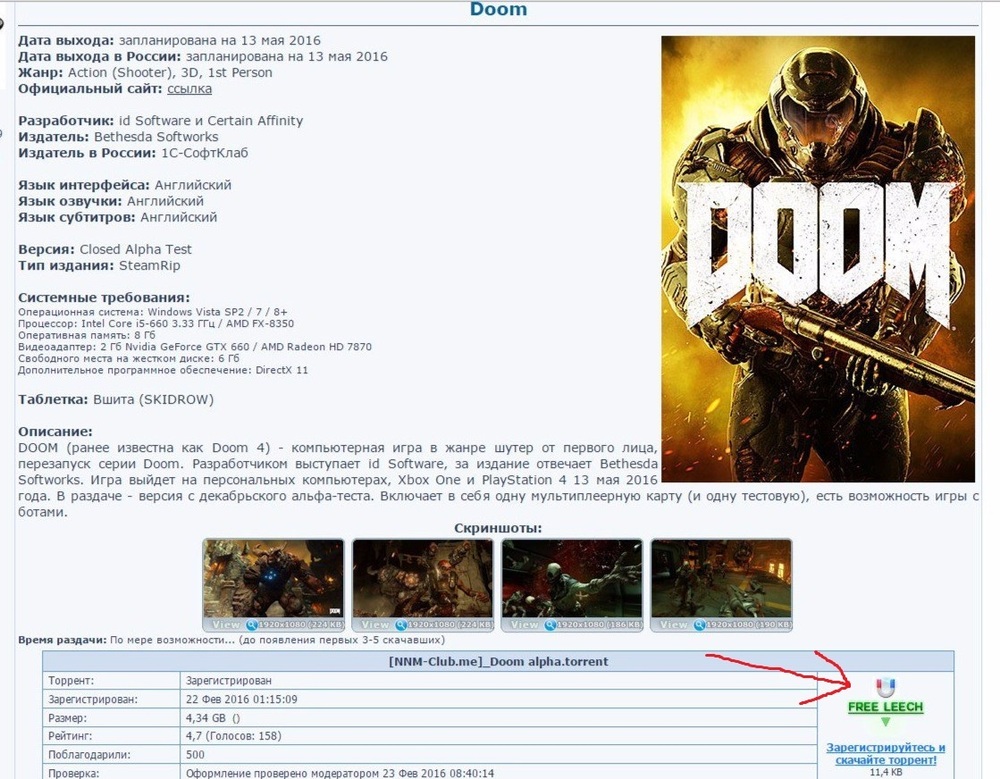Click the developer text 'id Software и Certain Affinity'
Viewport: 1000px width, 779px height.
pyautogui.click(x=210, y=121)
